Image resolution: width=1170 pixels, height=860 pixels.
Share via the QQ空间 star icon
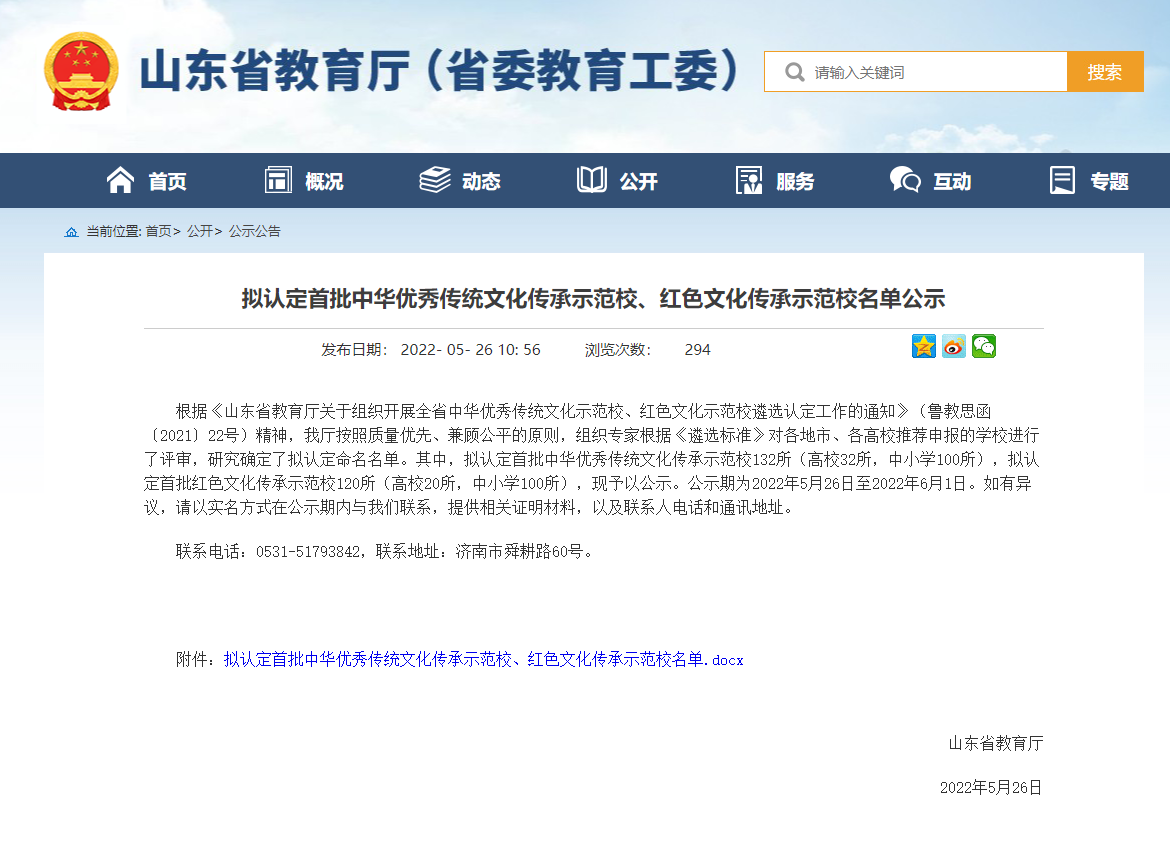(x=924, y=347)
